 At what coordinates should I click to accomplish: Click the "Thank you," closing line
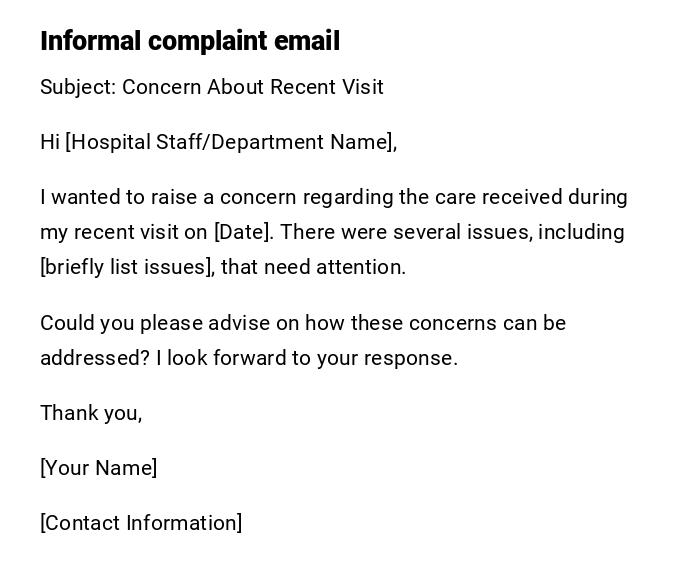tap(91, 413)
